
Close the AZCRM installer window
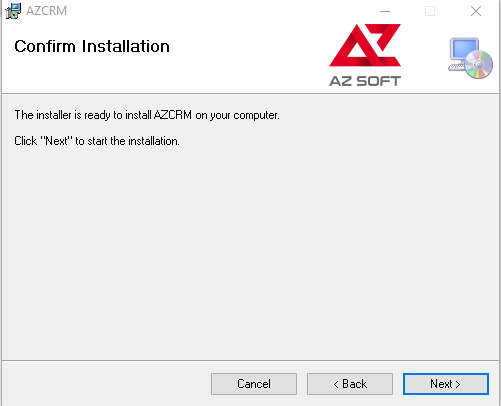point(476,11)
